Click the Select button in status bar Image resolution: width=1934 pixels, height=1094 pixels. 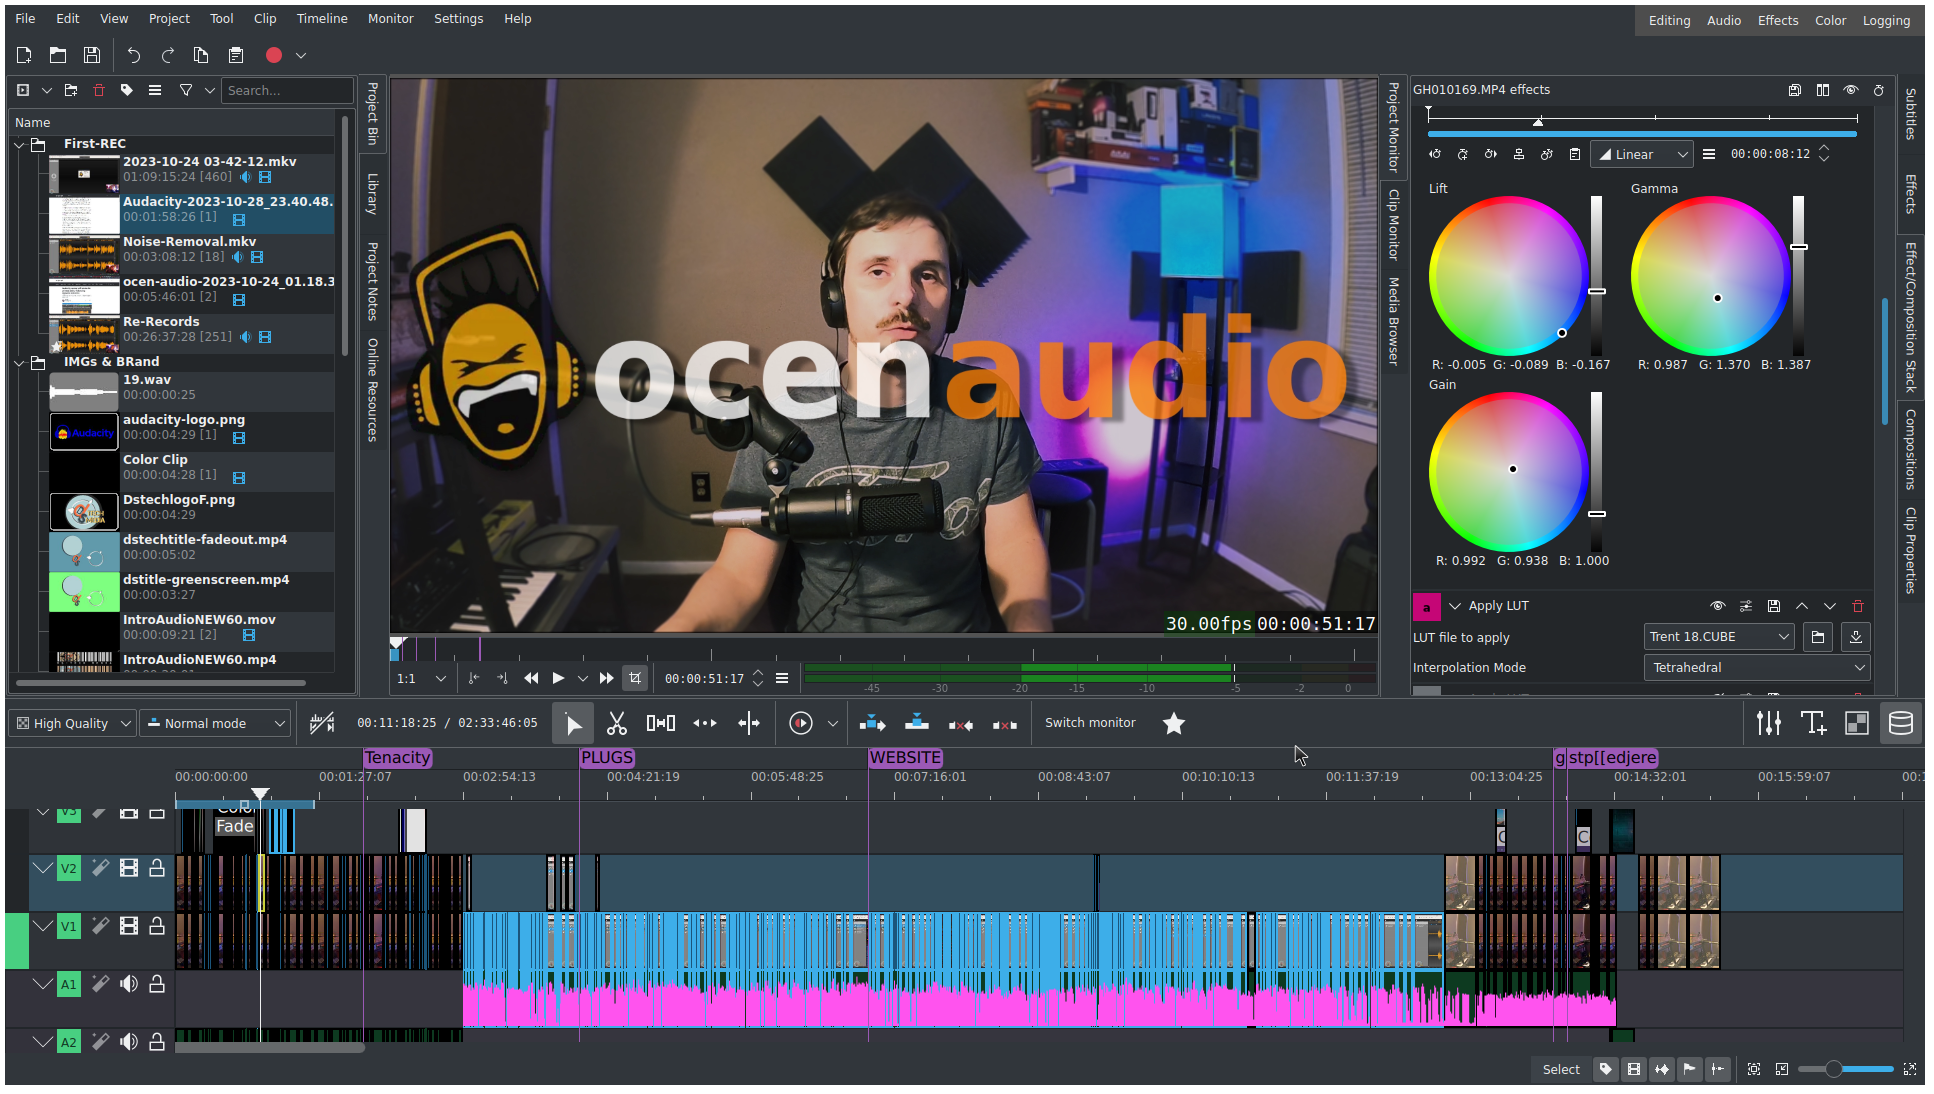pyautogui.click(x=1561, y=1069)
